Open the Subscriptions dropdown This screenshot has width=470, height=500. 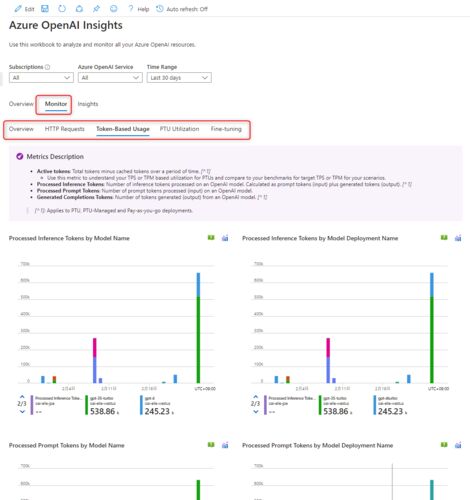(41, 78)
